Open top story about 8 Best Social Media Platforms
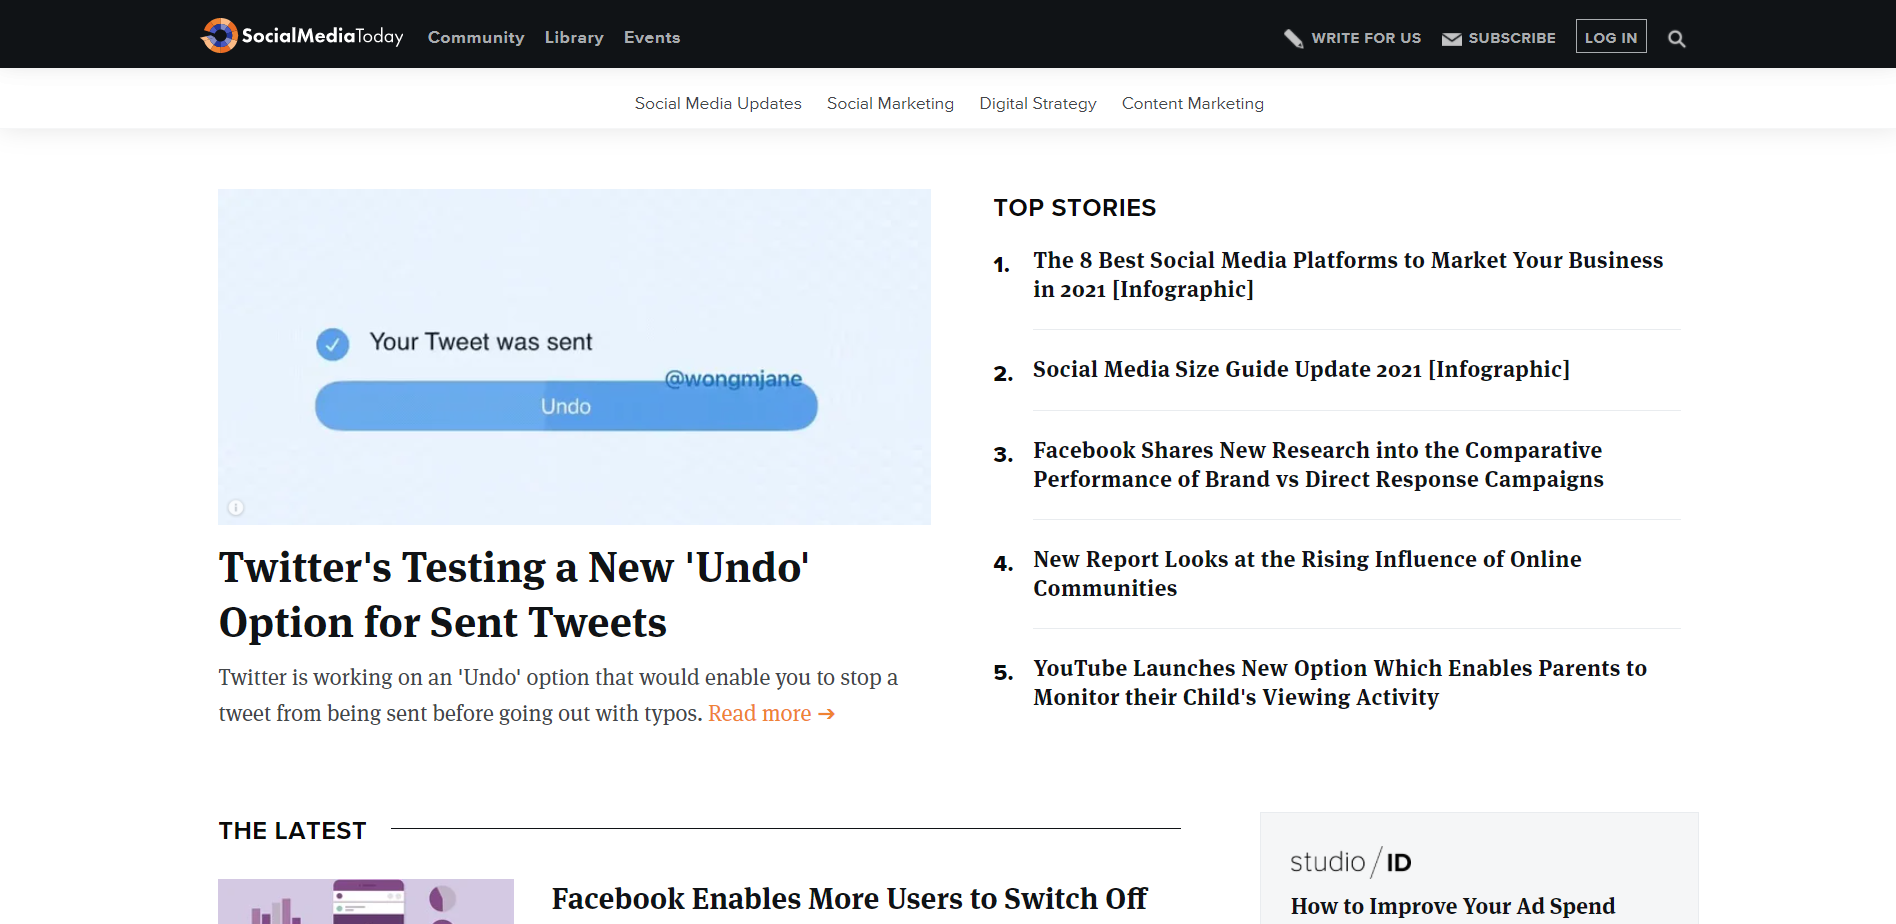This screenshot has height=924, width=1896. pos(1348,274)
